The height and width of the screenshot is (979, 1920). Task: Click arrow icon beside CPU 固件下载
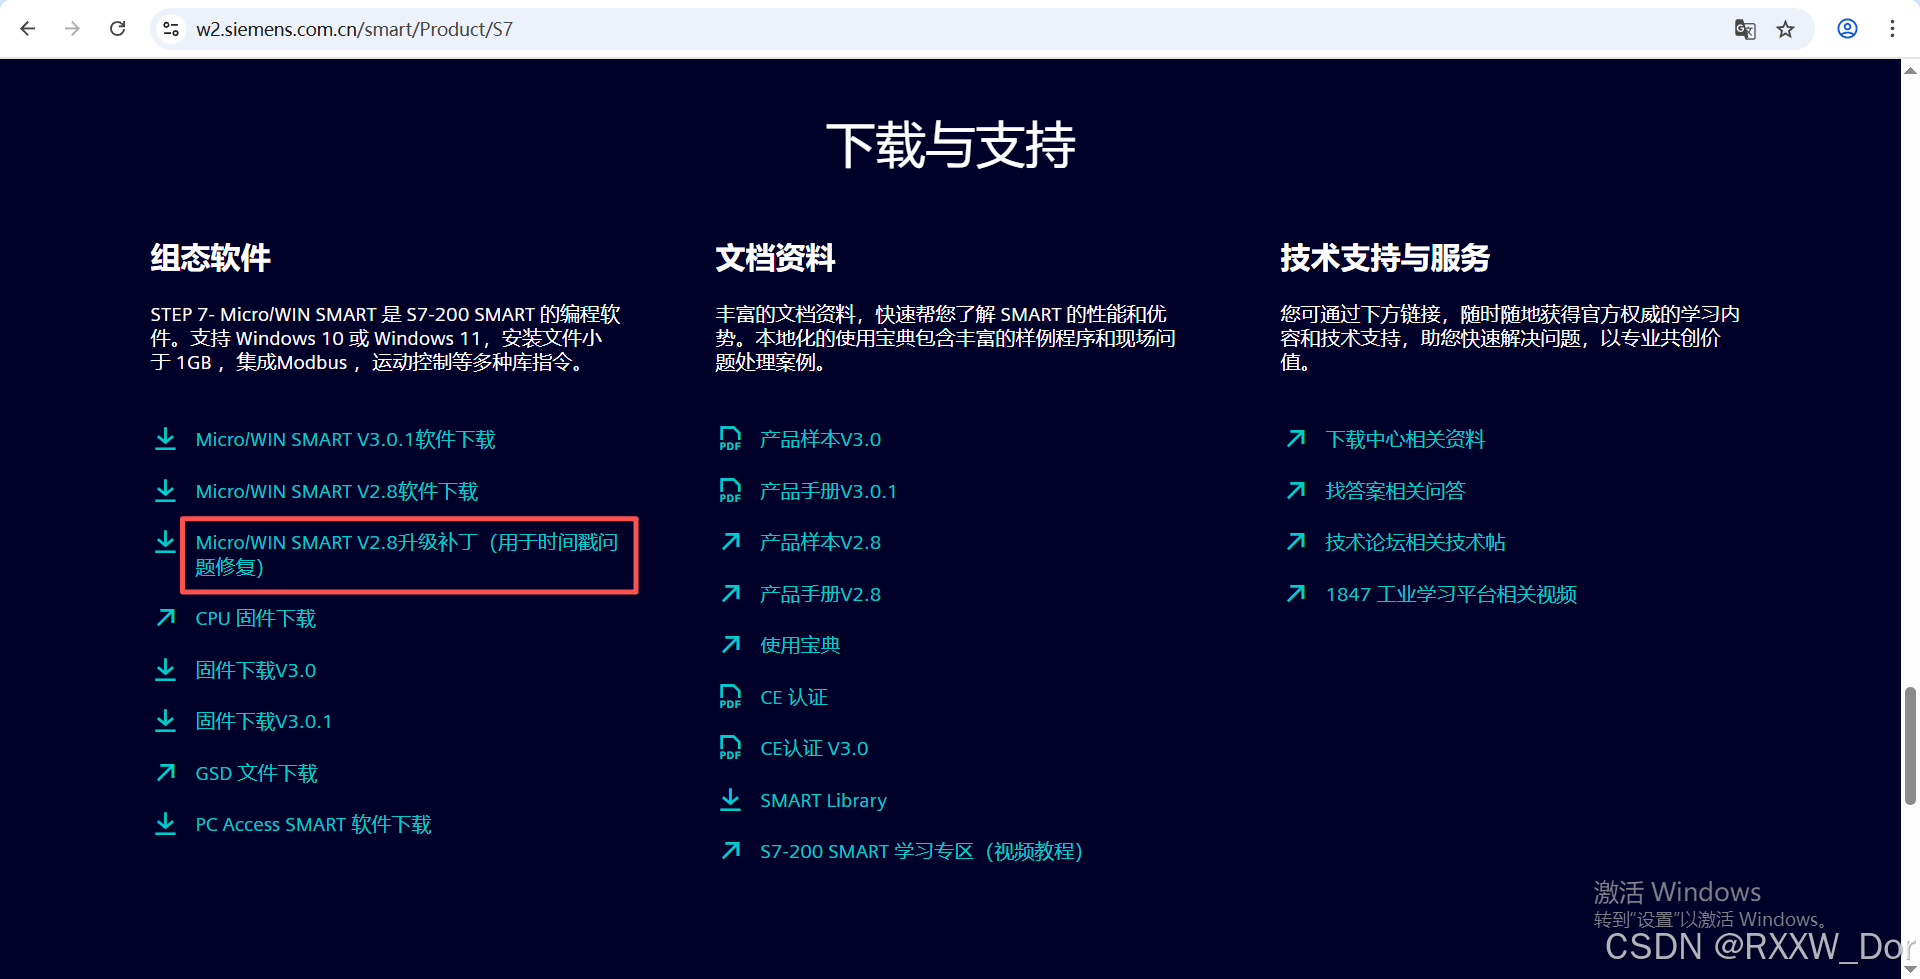click(x=166, y=618)
